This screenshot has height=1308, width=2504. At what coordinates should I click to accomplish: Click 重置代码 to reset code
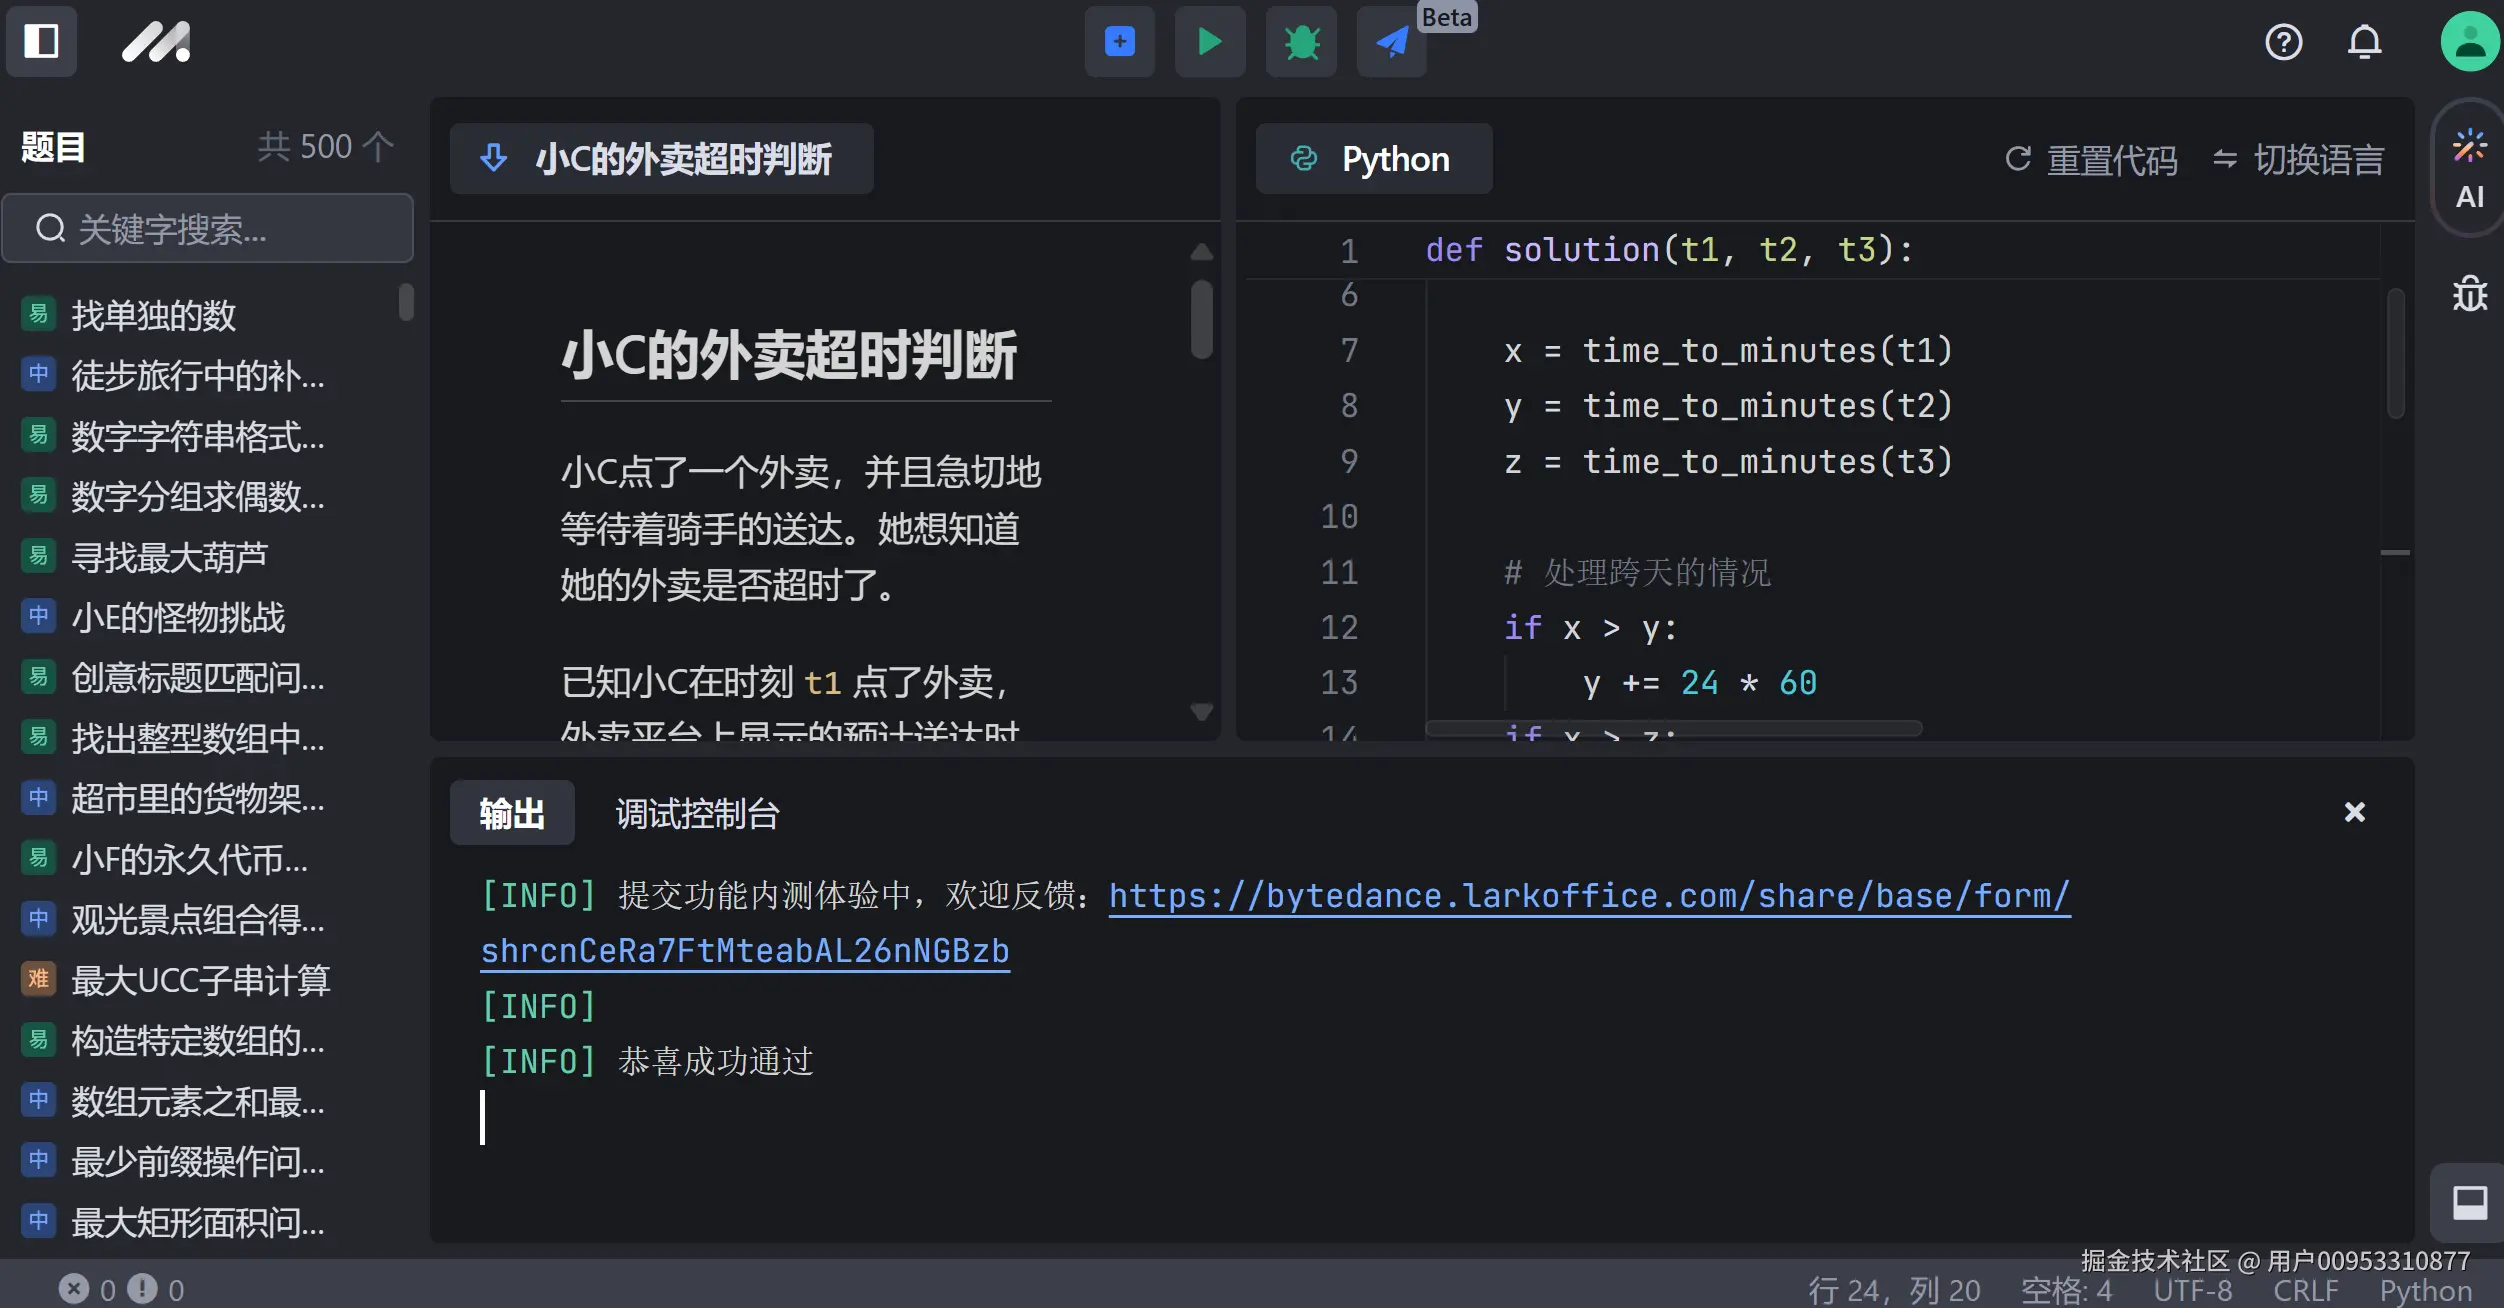click(x=2091, y=159)
